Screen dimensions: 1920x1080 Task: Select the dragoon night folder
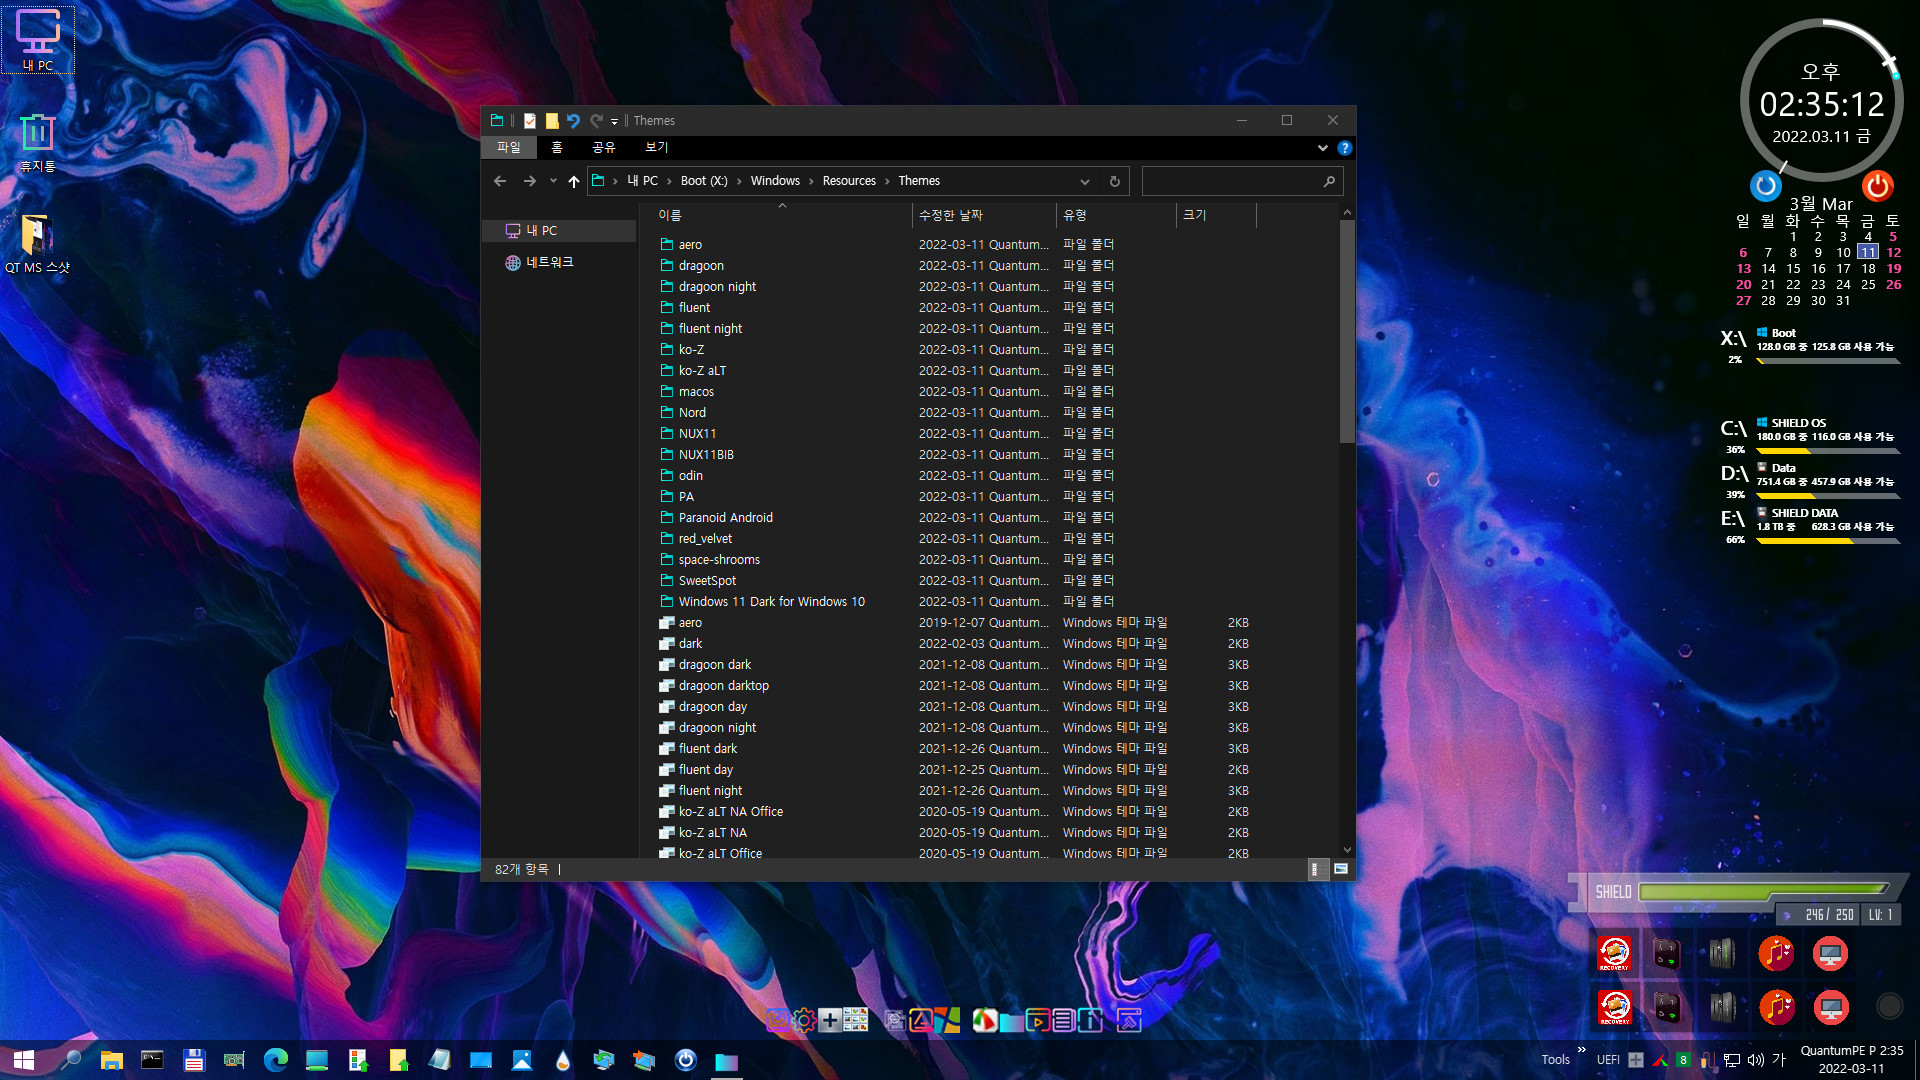click(x=717, y=287)
